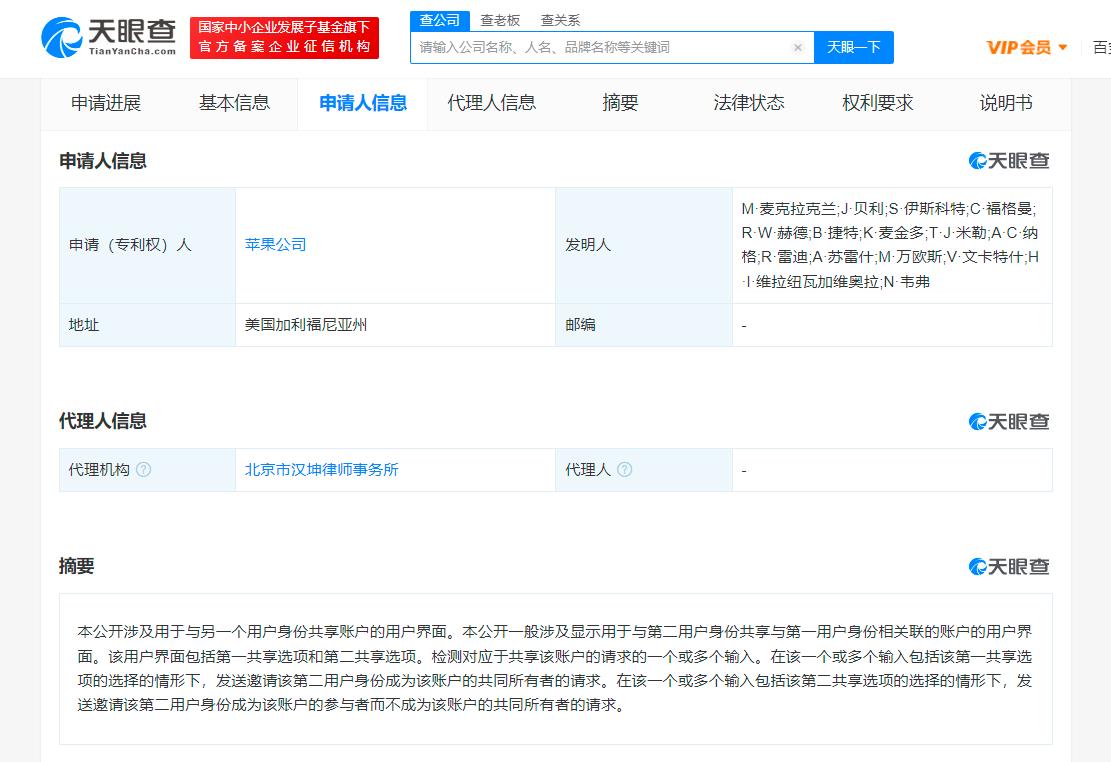Open the 苹果公司 applicant link
Image resolution: width=1111 pixels, height=762 pixels.
pyautogui.click(x=276, y=245)
